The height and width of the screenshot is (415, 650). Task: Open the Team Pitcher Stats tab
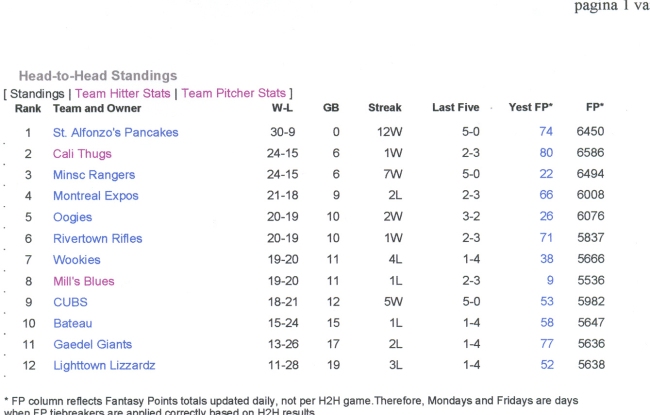pyautogui.click(x=233, y=93)
